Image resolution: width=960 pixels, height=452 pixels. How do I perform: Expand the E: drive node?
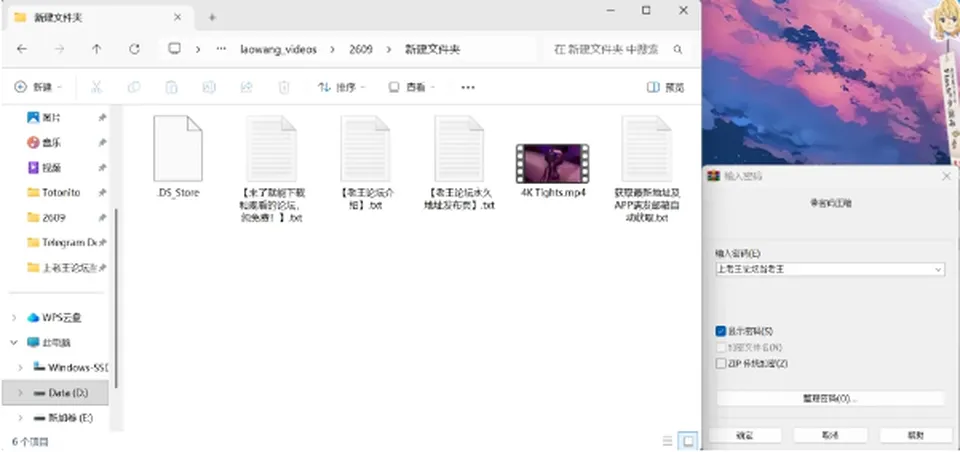point(20,418)
